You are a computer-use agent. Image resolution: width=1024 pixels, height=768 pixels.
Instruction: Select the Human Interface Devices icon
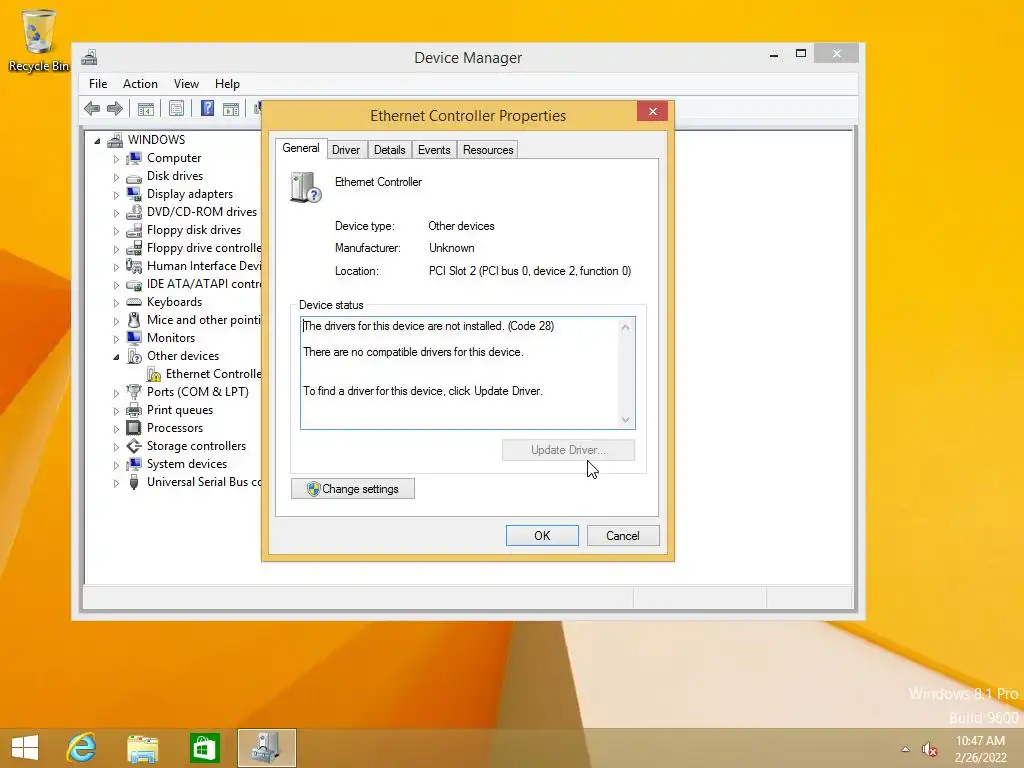click(134, 266)
